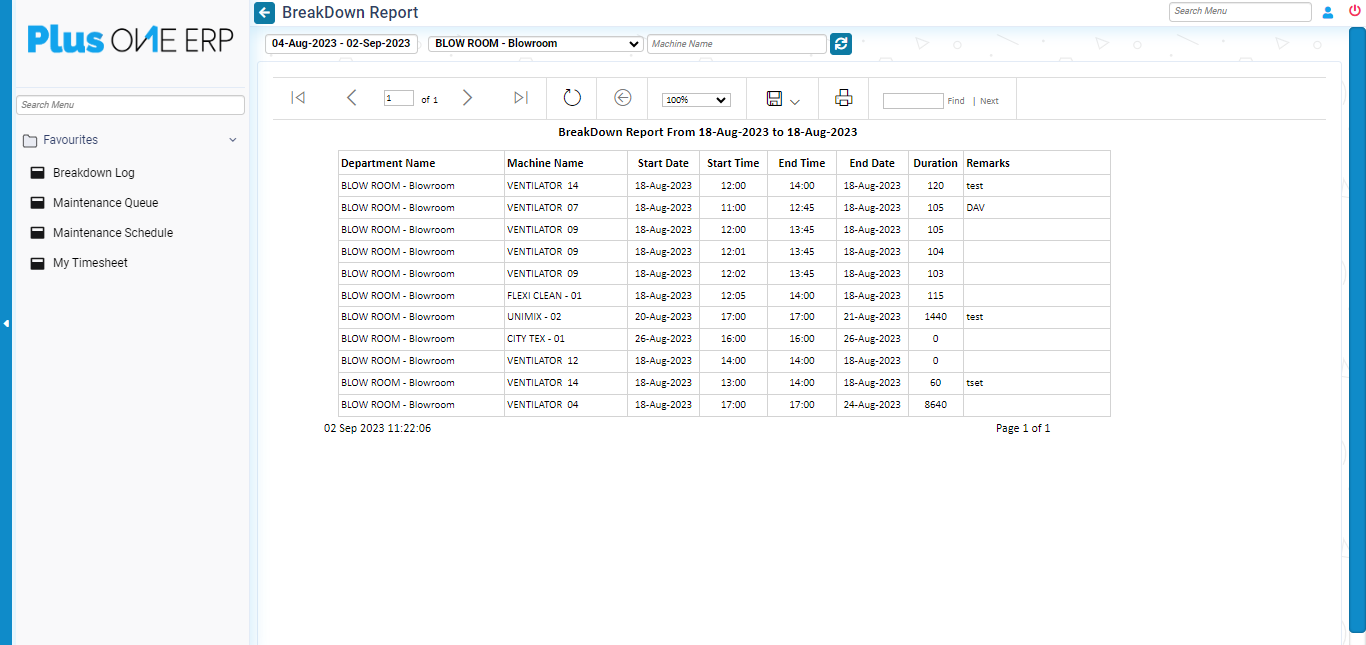The width and height of the screenshot is (1366, 645).
Task: Open the BLOW ROOM department dropdown
Action: [x=536, y=44]
